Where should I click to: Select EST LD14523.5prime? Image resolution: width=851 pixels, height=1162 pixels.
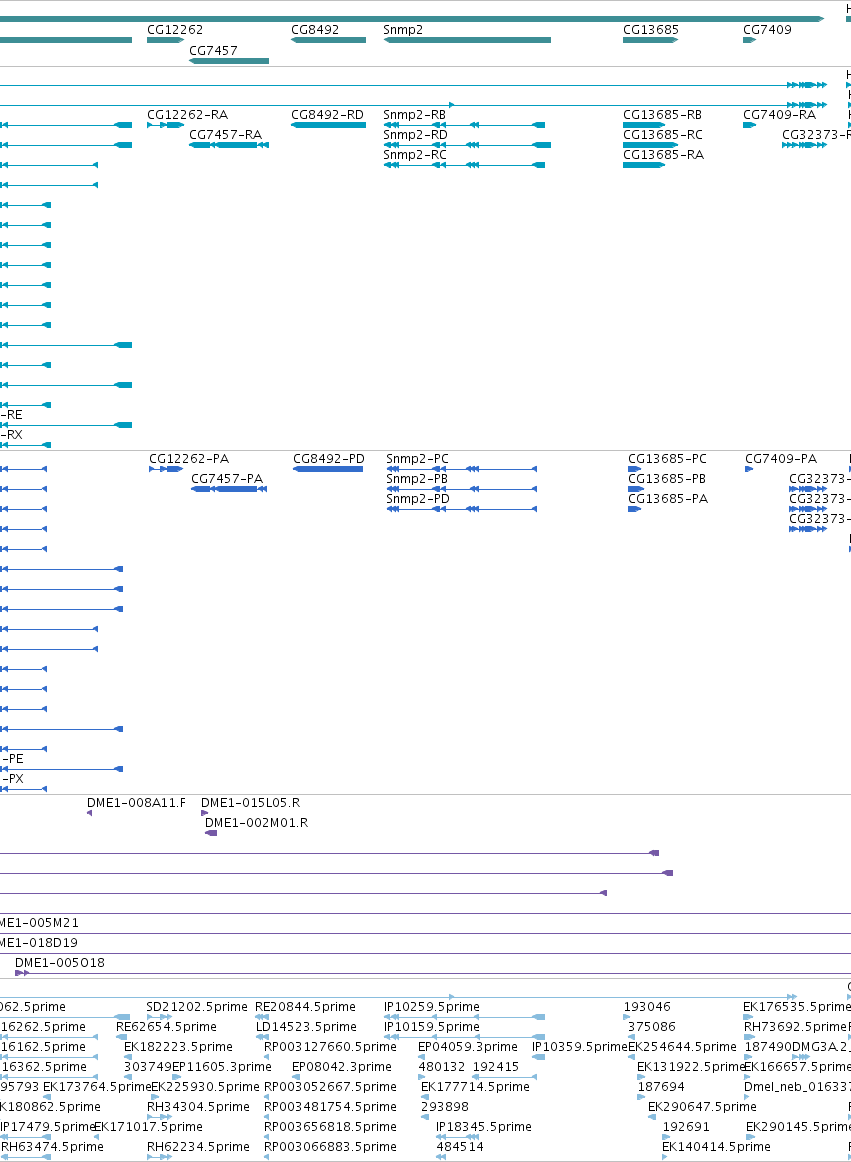click(x=305, y=1027)
